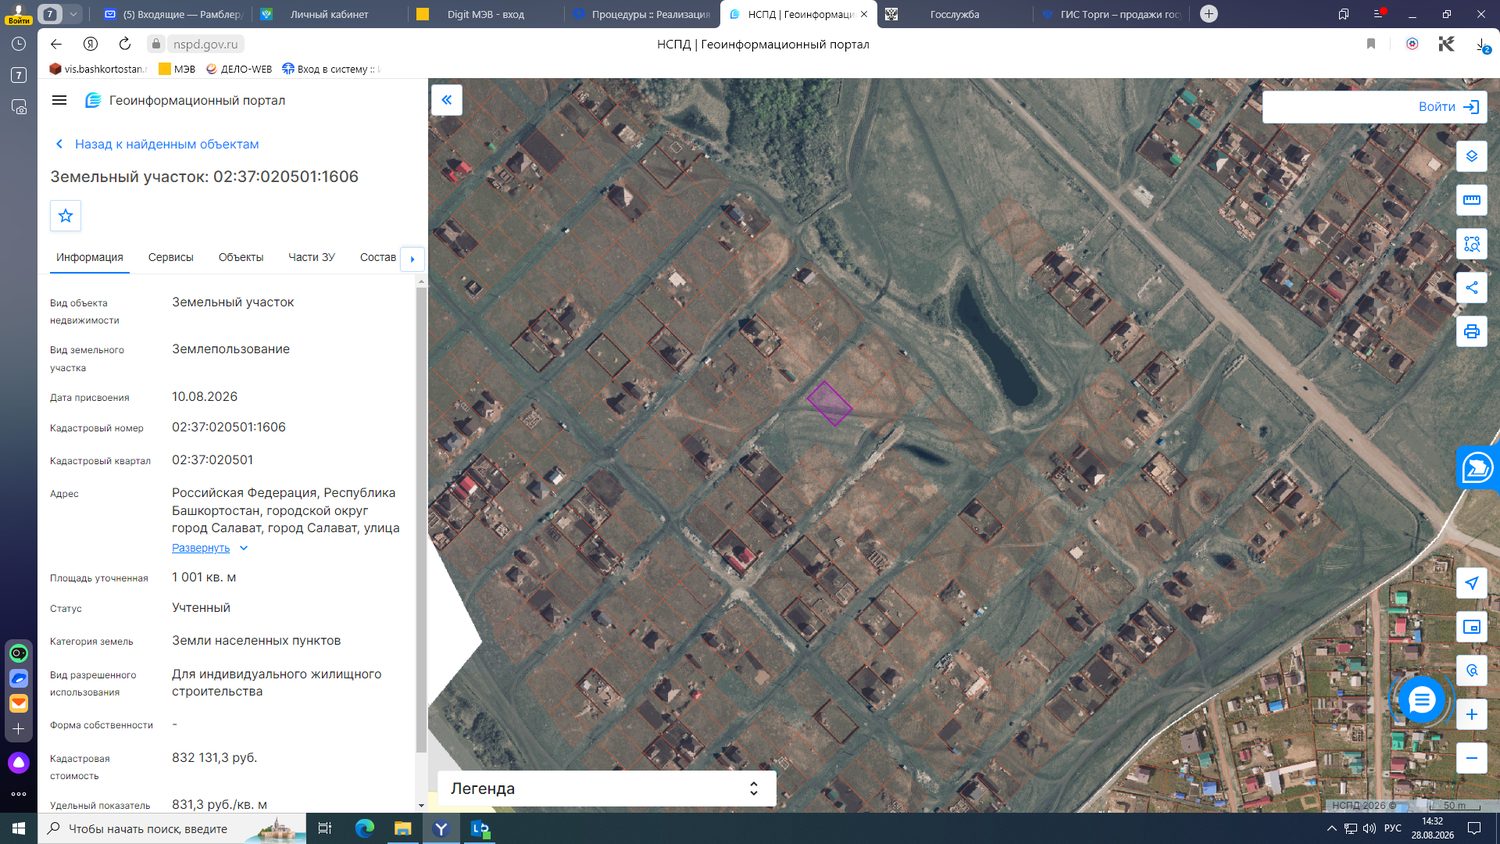Click the Windows search box
Screen dimensions: 1500x844
[x=172, y=828]
